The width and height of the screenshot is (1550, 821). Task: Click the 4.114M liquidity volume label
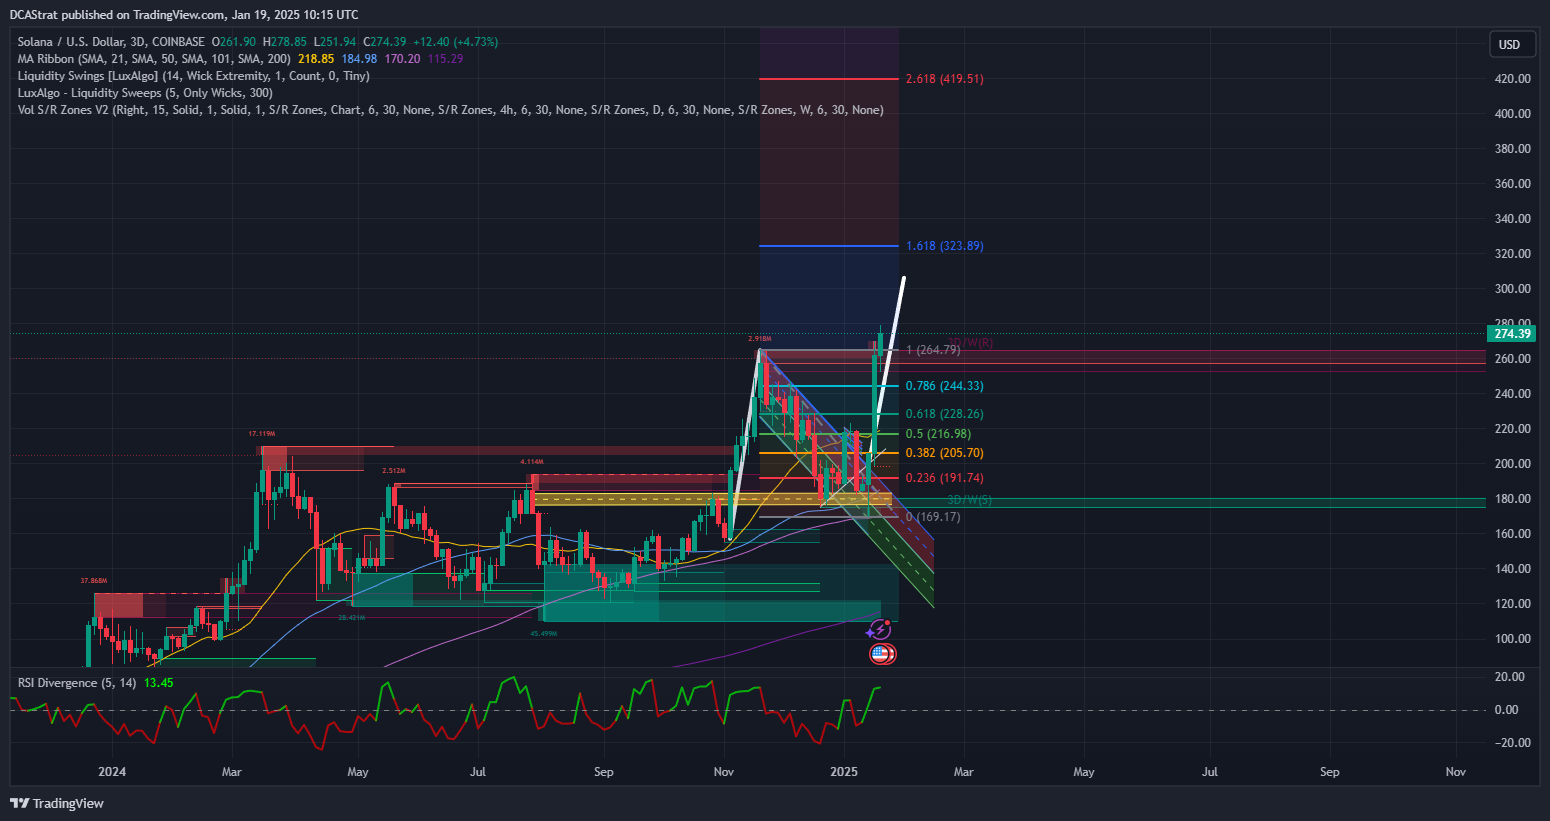(531, 462)
